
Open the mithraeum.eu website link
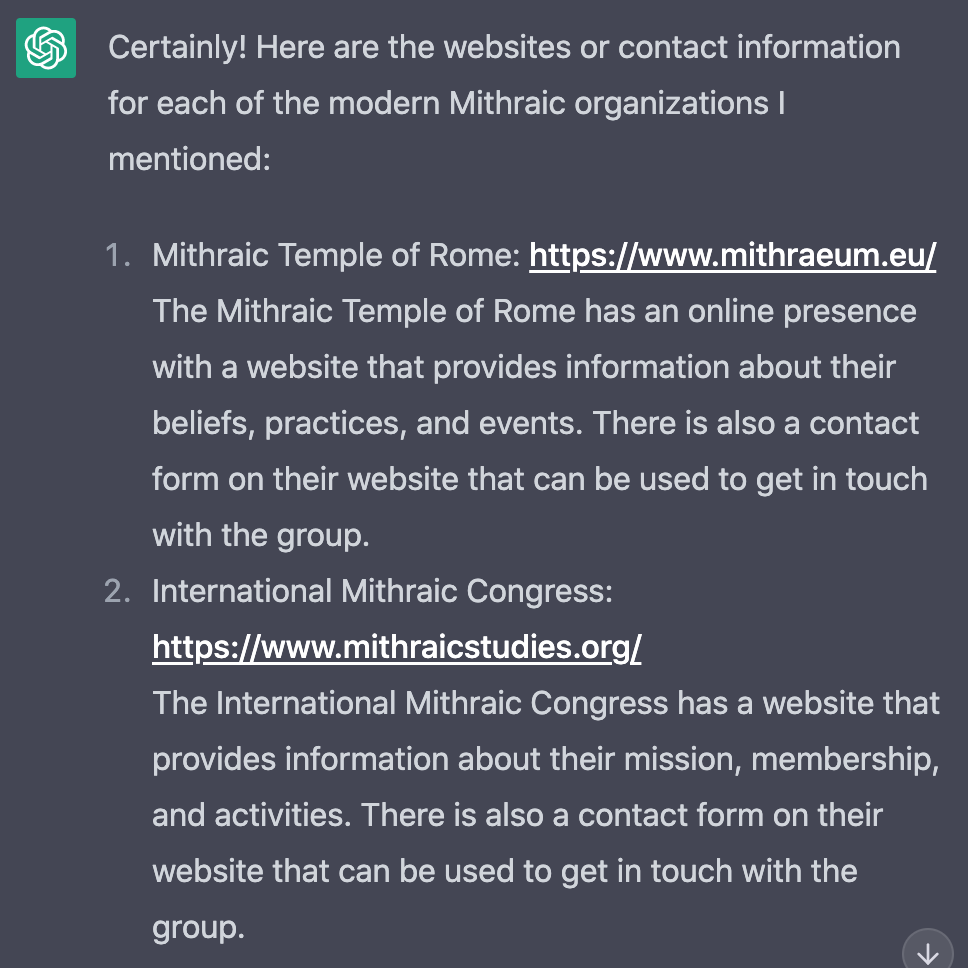(732, 256)
